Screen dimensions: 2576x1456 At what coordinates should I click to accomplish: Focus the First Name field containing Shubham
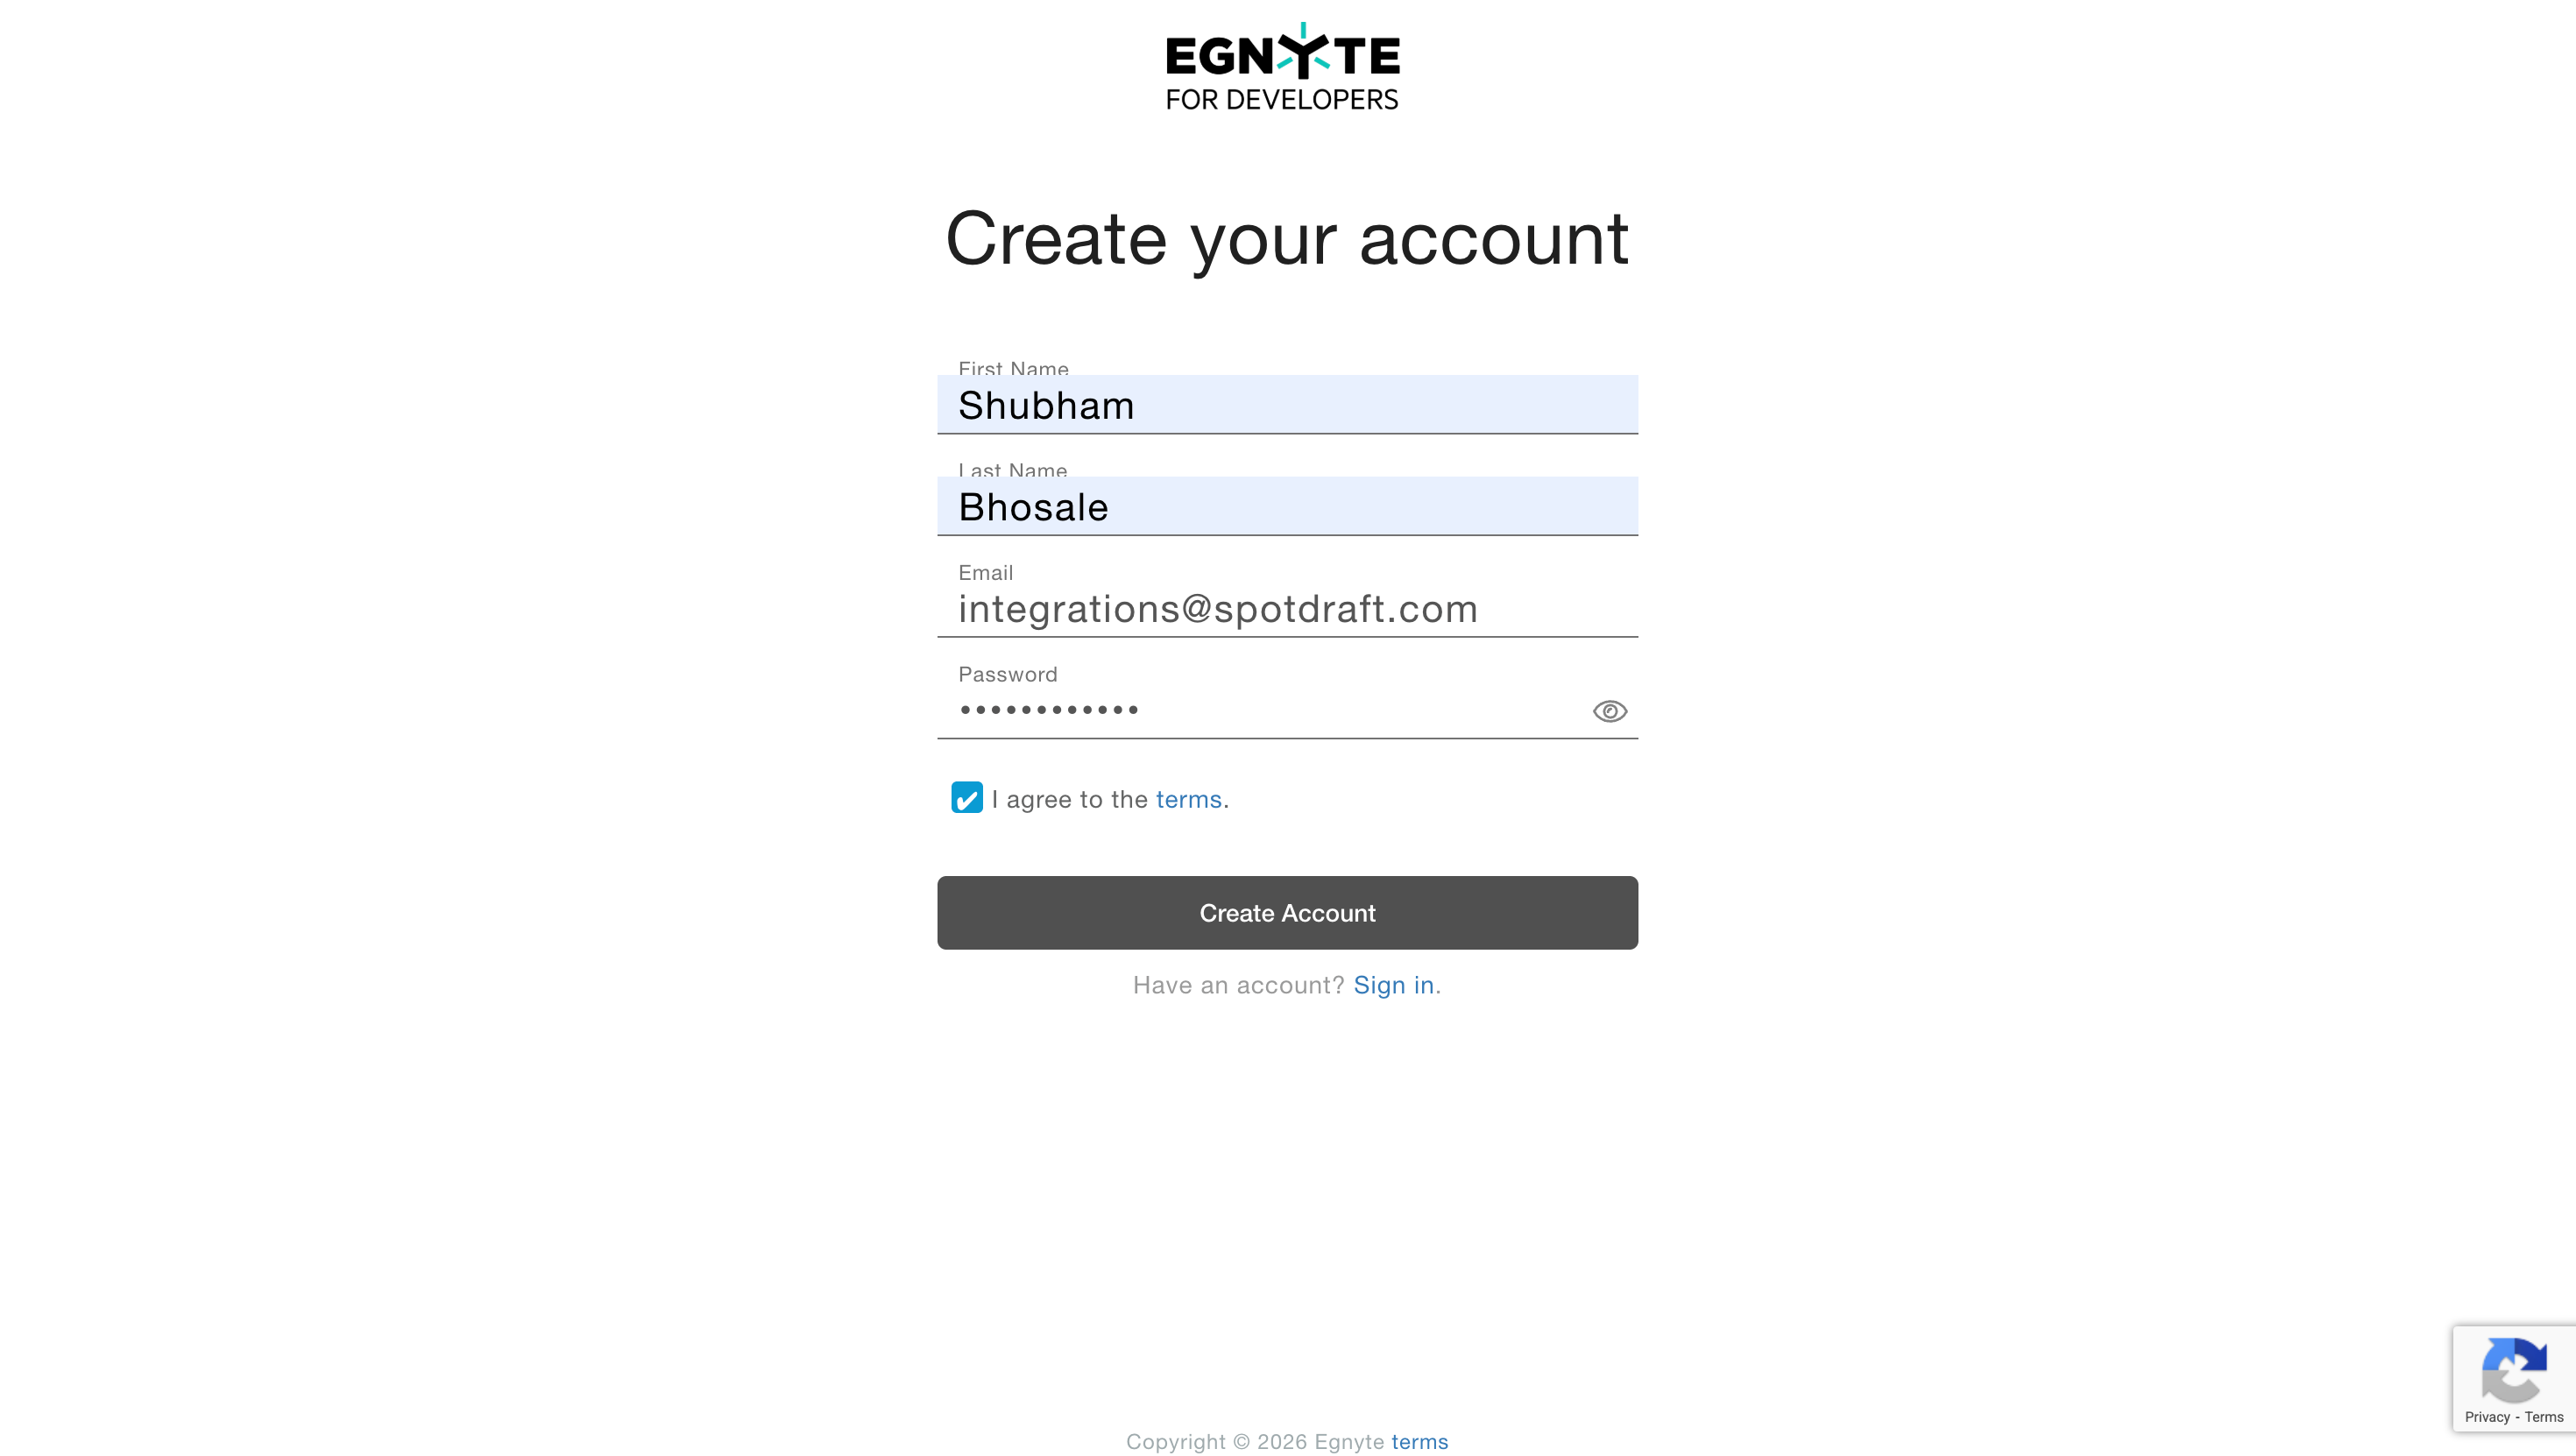pos(1286,405)
